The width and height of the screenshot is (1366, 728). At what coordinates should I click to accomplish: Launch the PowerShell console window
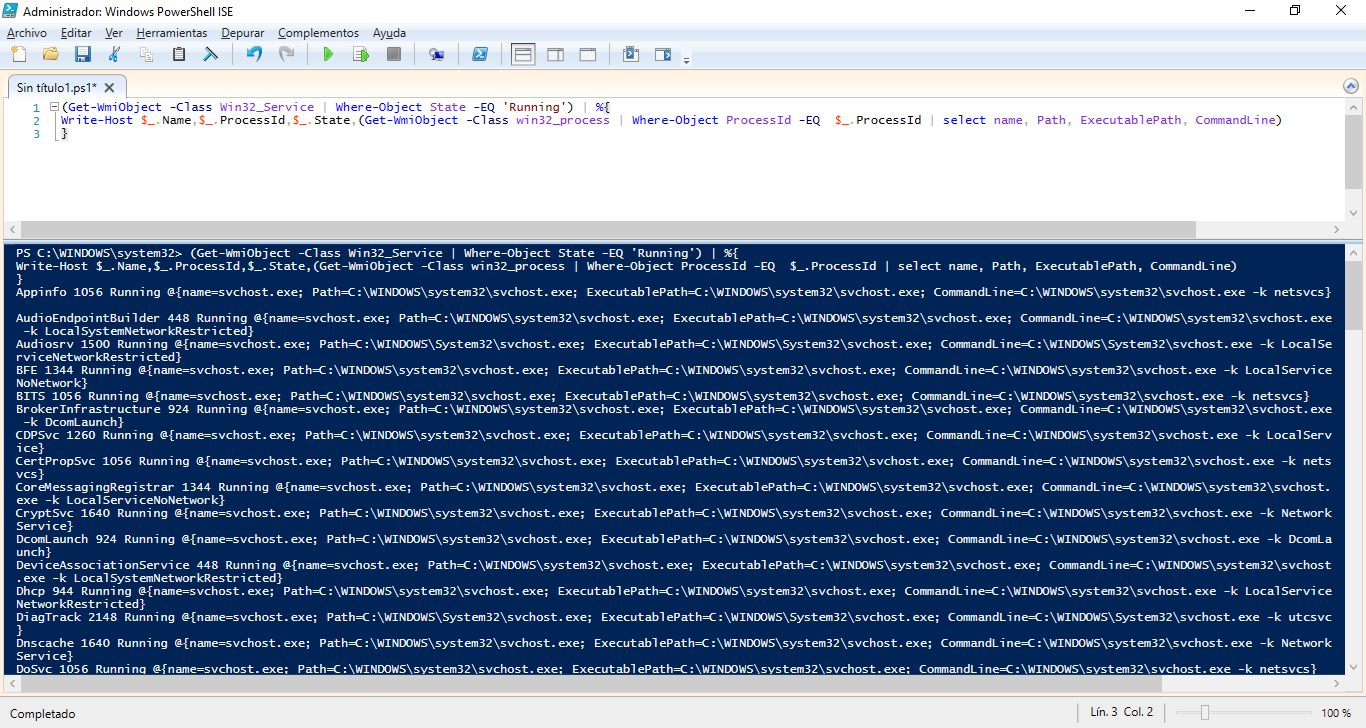(x=480, y=54)
